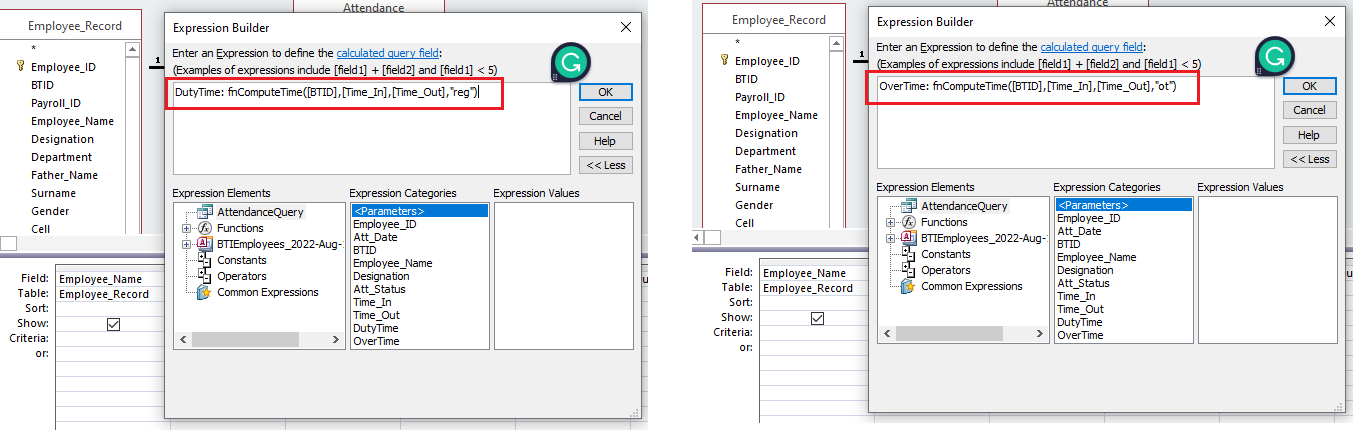Click OK in left Expression Builder

coord(605,92)
